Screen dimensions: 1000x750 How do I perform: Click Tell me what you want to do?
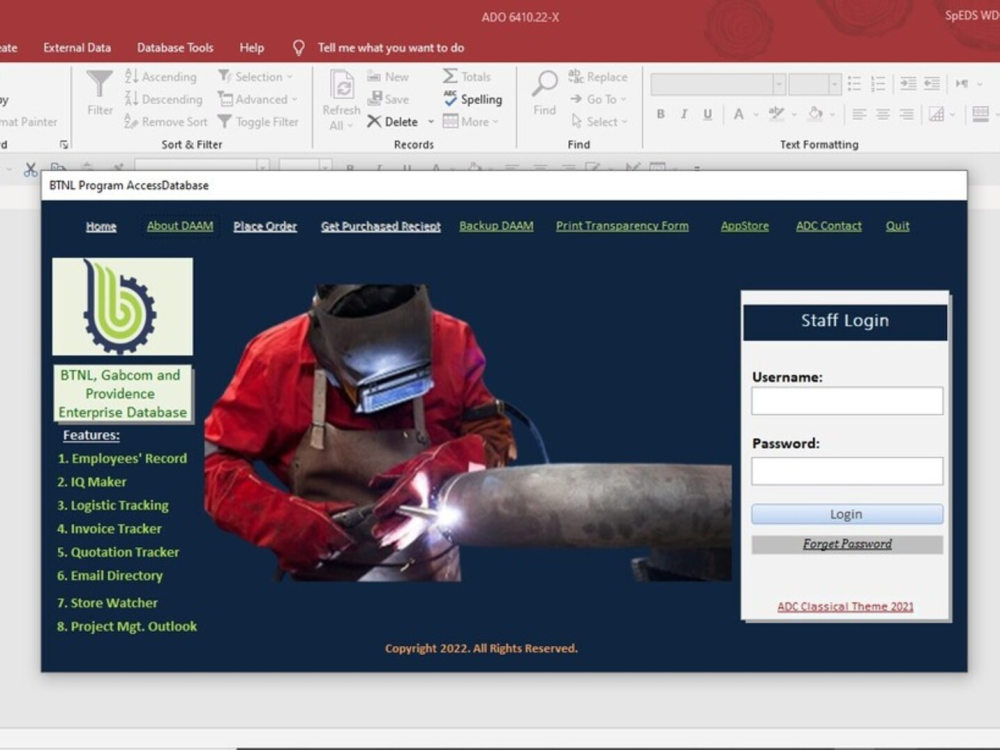click(x=390, y=48)
